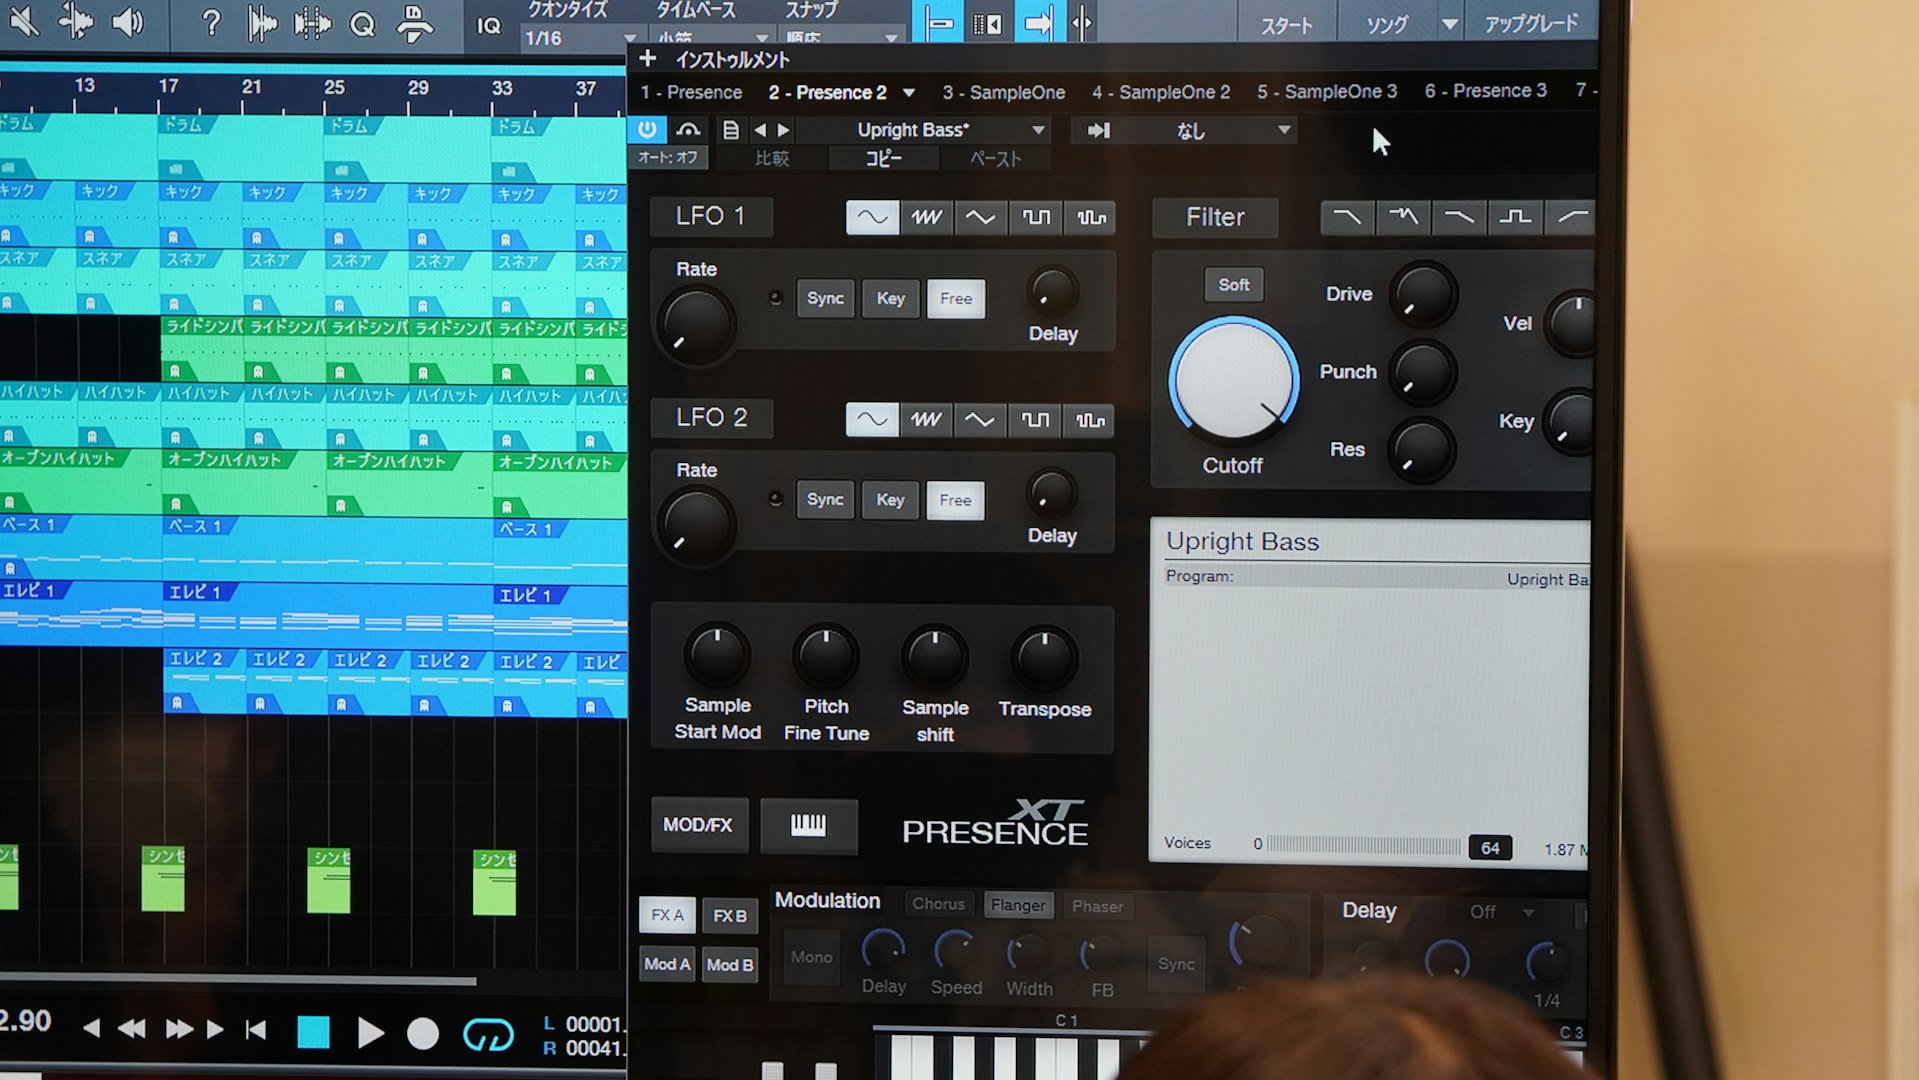
Task: Click the FX B button
Action: [729, 915]
